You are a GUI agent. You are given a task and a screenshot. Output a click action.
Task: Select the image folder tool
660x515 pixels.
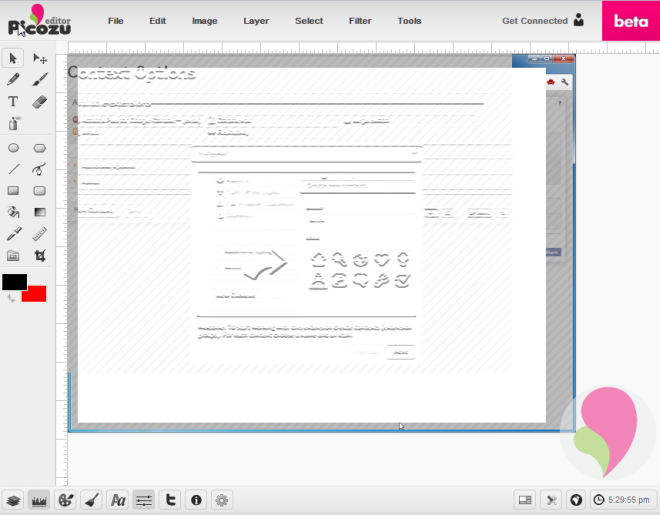[13, 256]
